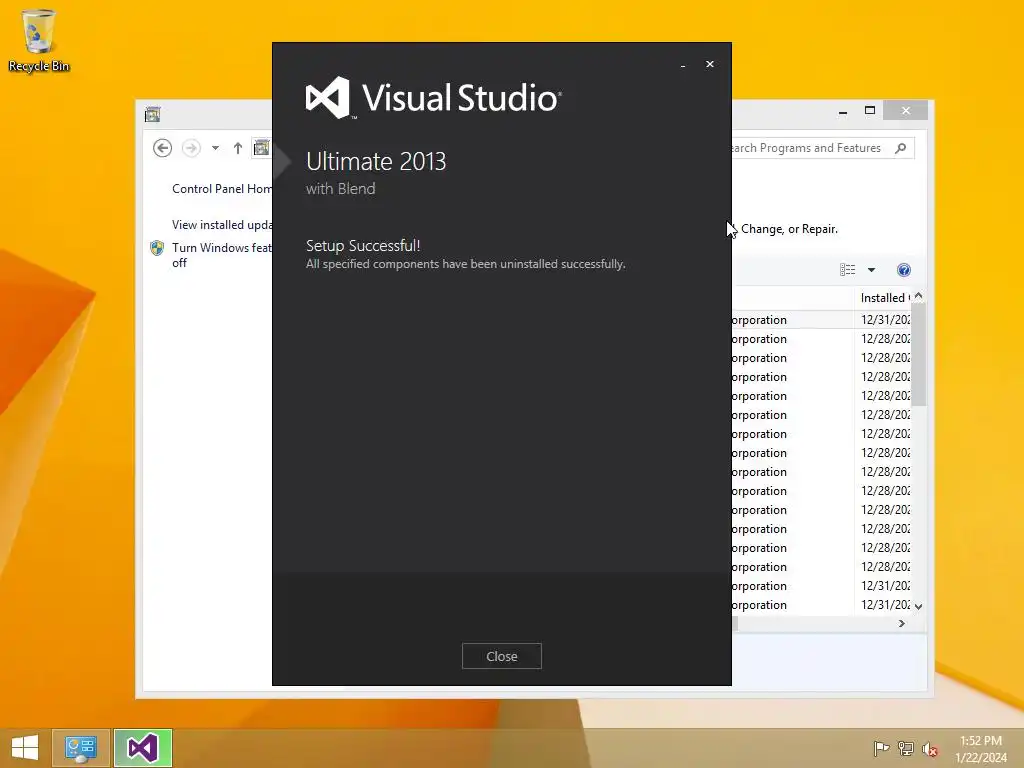Open Action Center flag icon in tray
This screenshot has height=768, width=1024.
[881, 748]
